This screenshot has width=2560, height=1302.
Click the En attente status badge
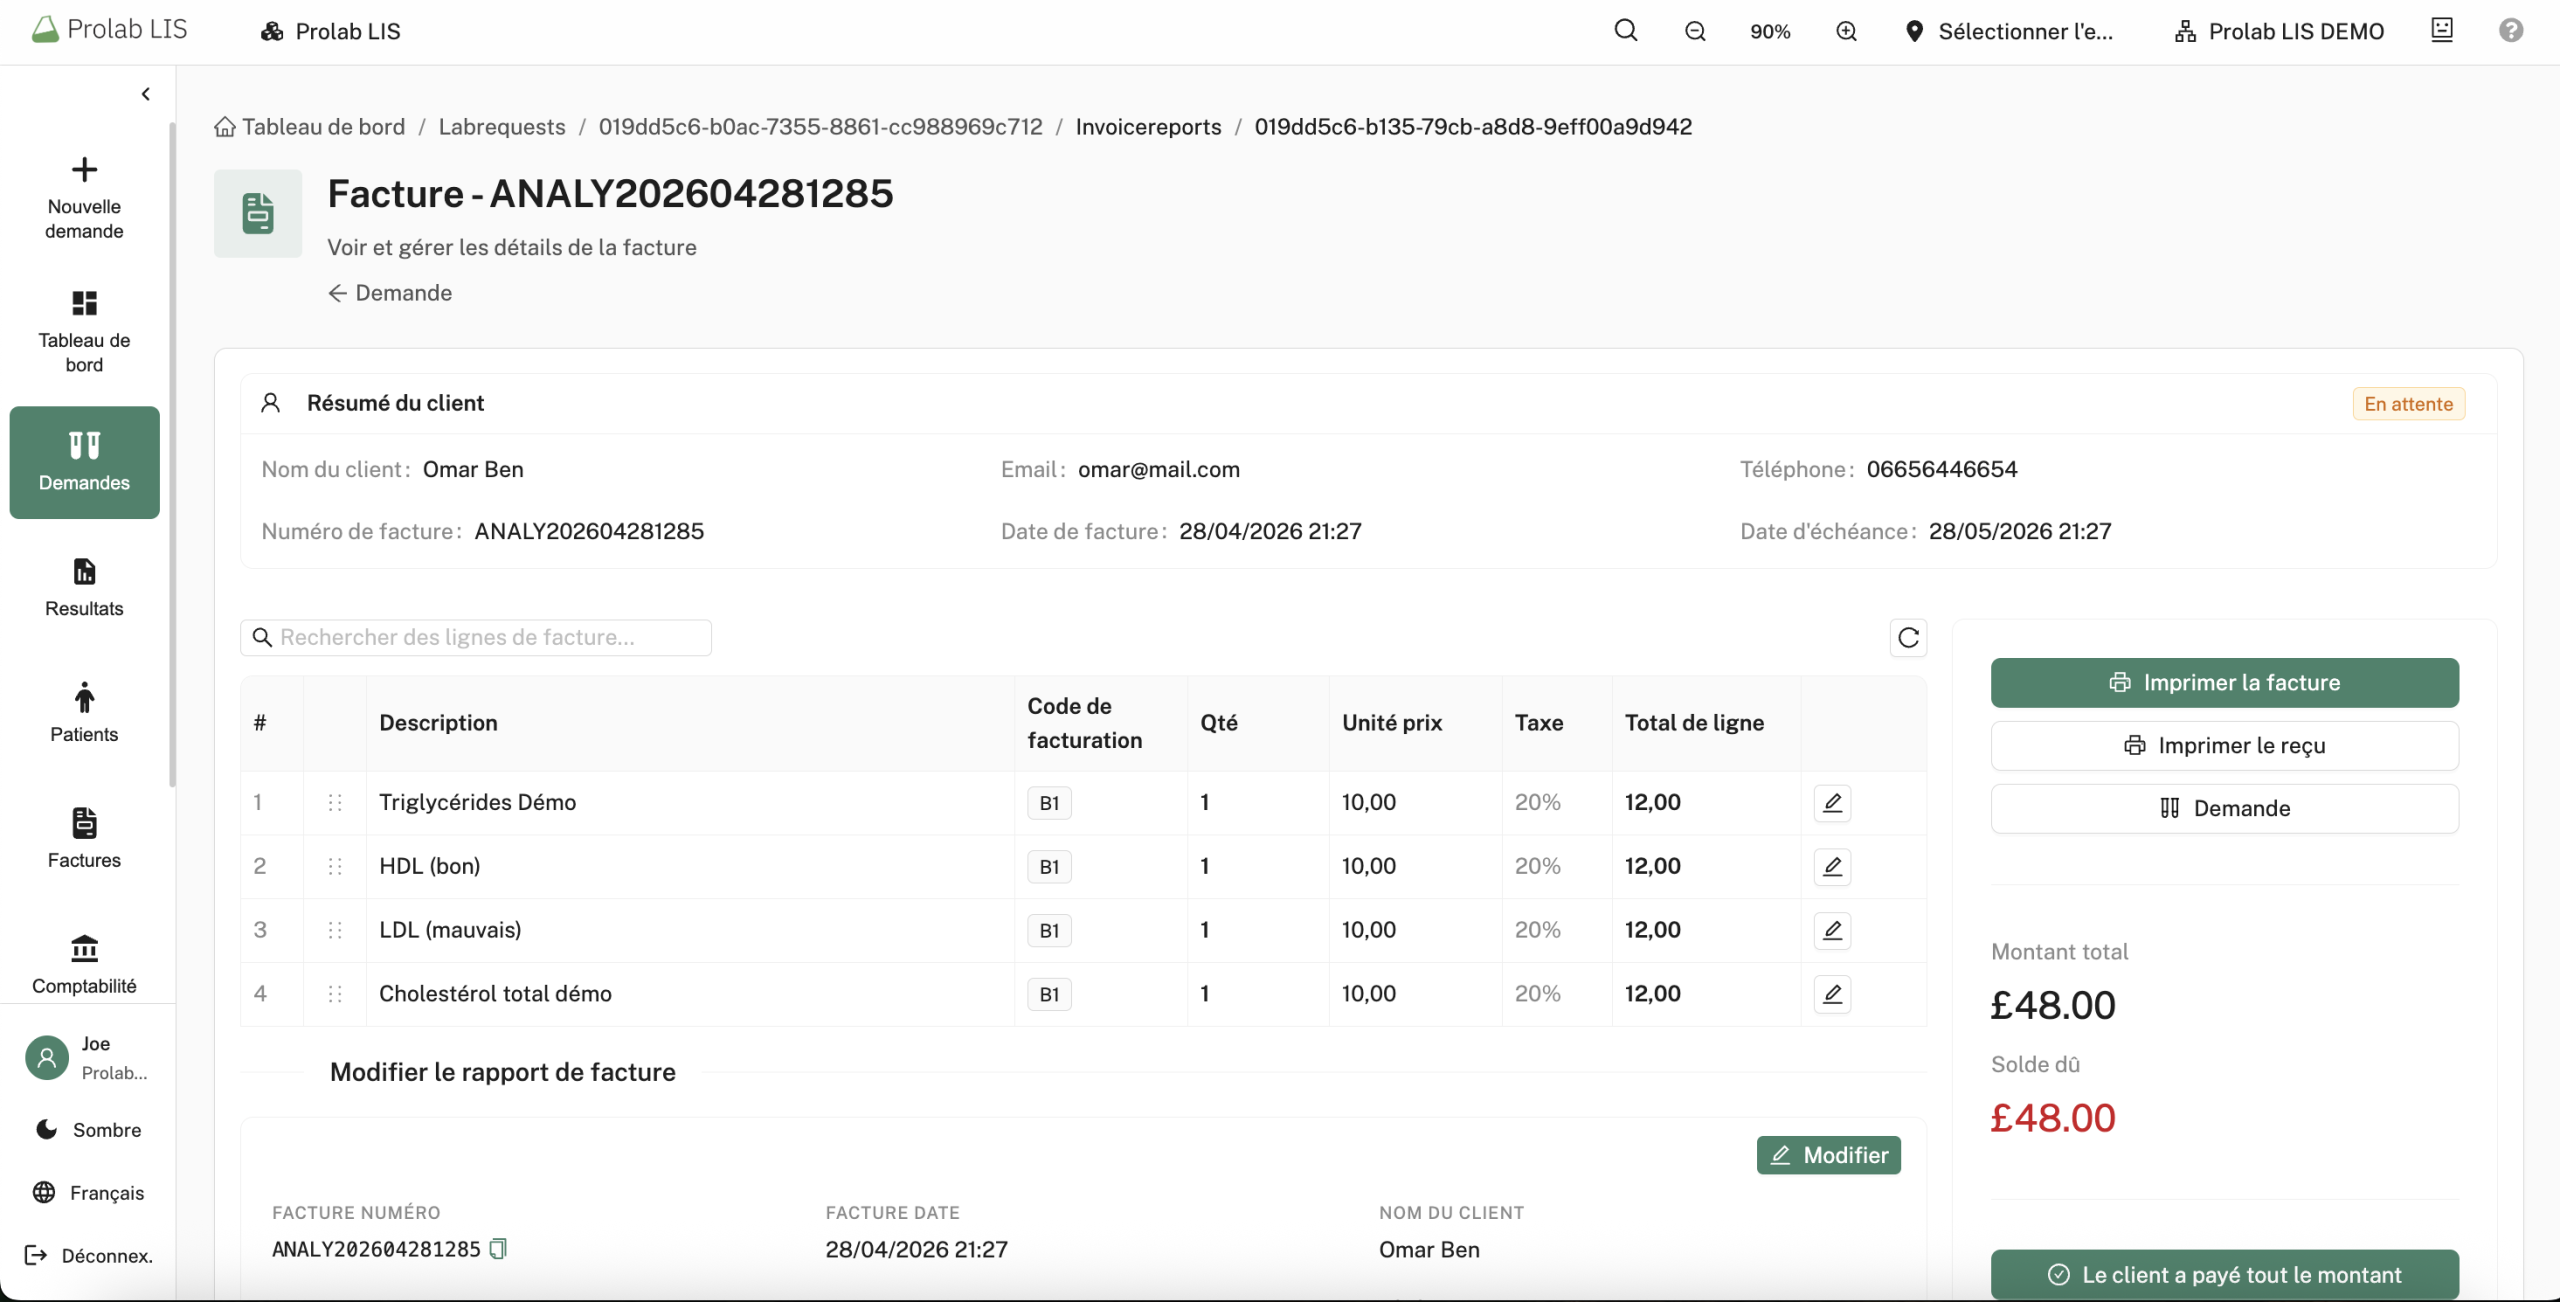coord(2408,404)
